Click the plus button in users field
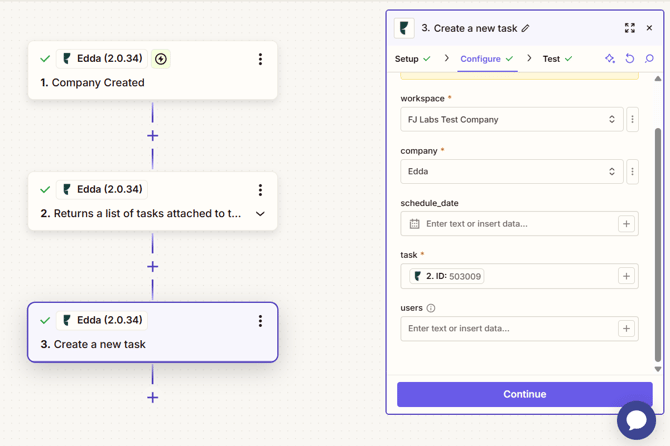Image resolution: width=670 pixels, height=446 pixels. coord(626,328)
